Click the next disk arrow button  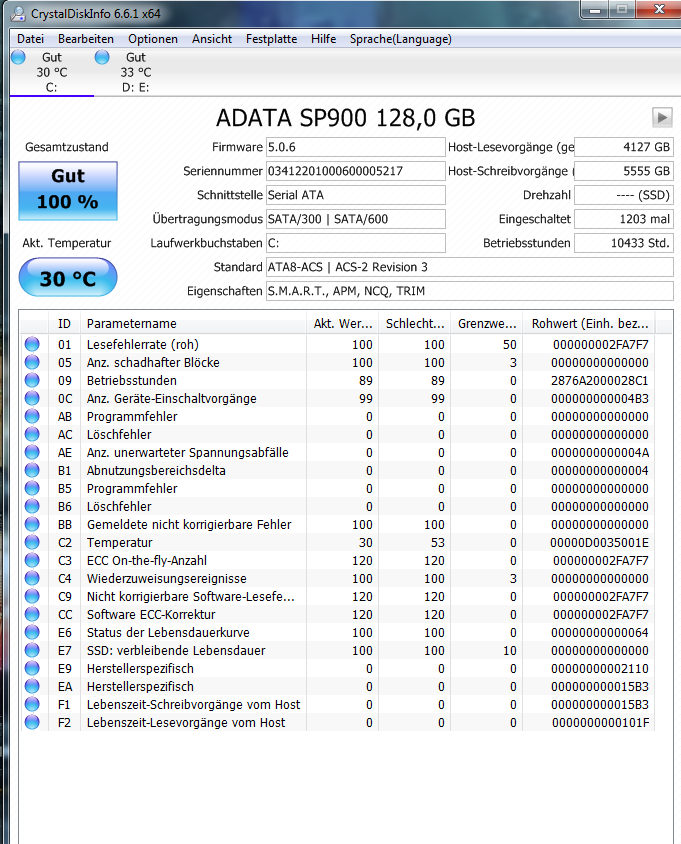662,117
